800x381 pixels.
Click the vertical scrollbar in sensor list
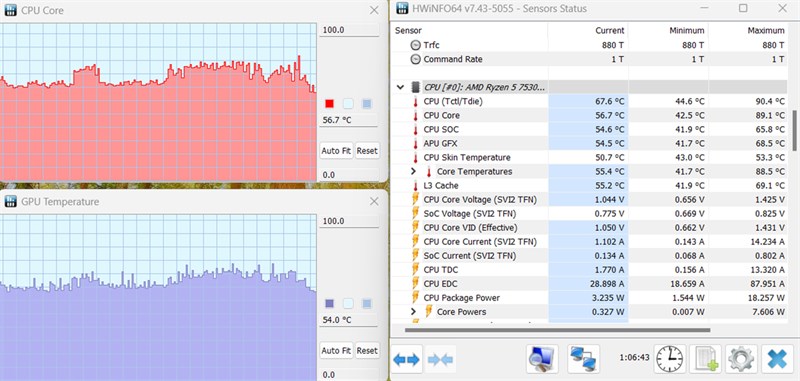(x=793, y=131)
